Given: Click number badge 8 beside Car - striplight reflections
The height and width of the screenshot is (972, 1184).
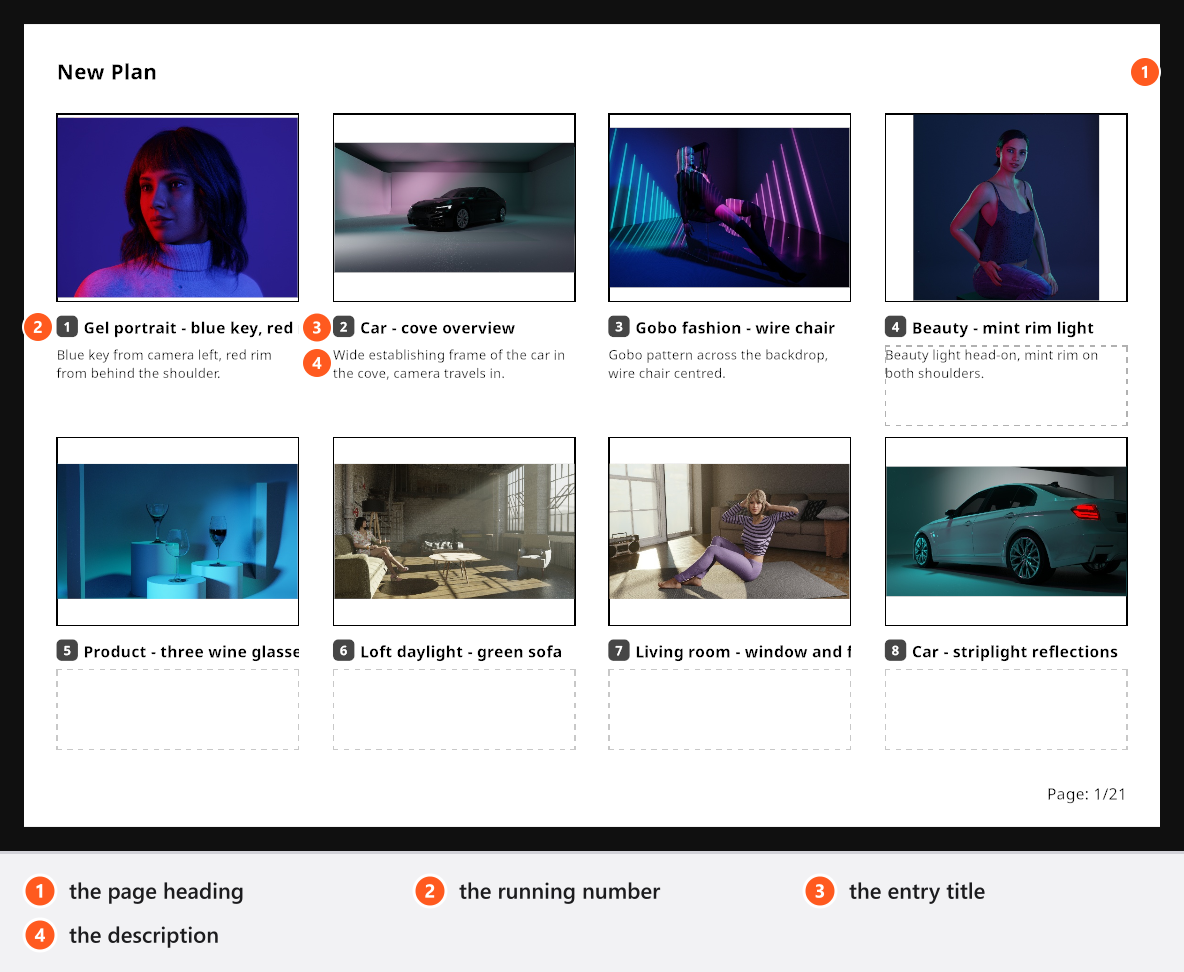Looking at the screenshot, I should 896,651.
